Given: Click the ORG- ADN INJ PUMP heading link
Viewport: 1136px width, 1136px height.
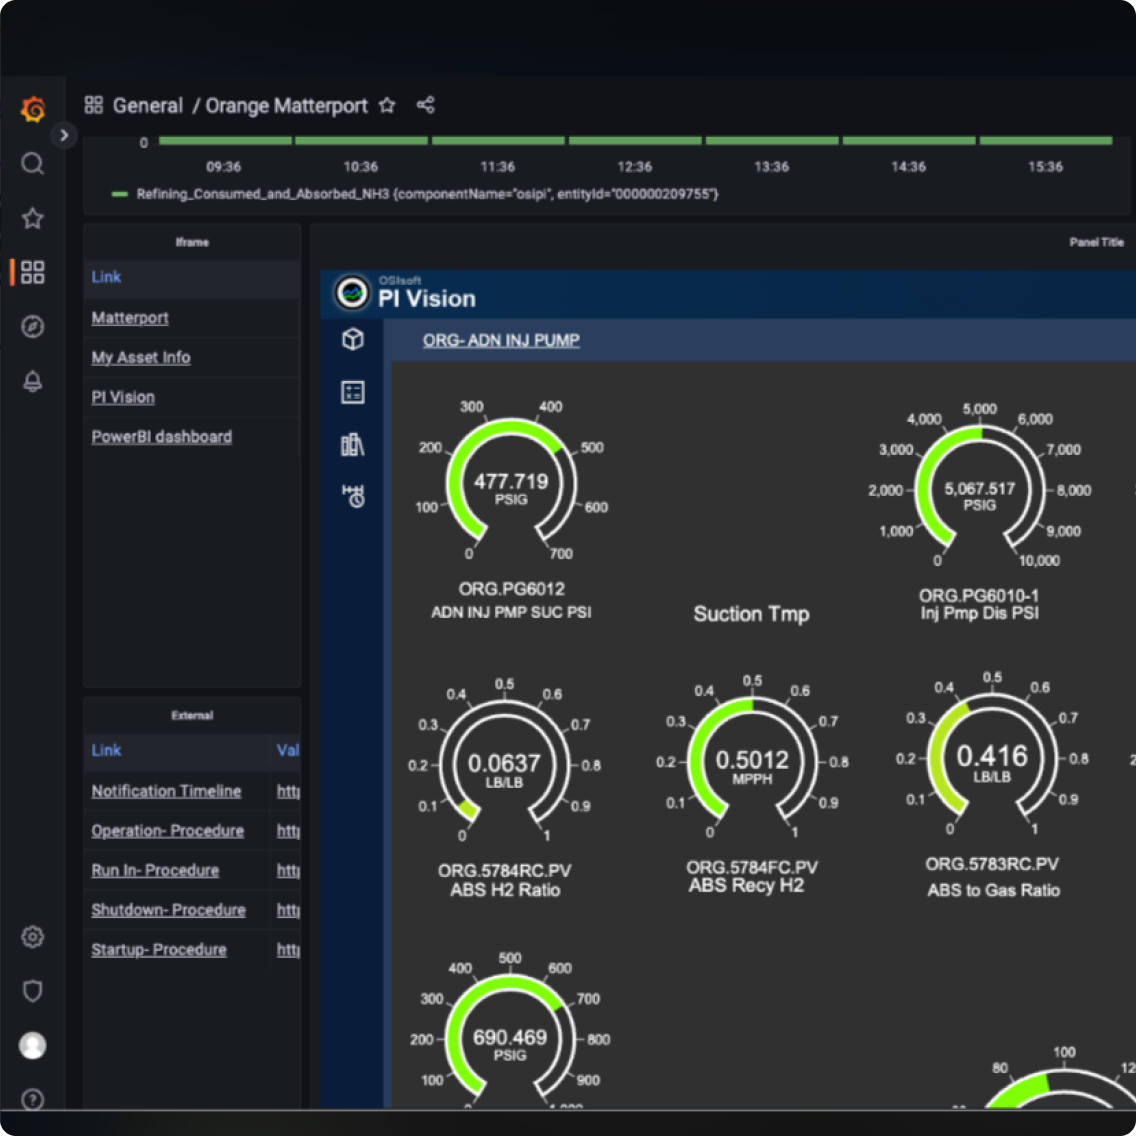Looking at the screenshot, I should [x=501, y=340].
